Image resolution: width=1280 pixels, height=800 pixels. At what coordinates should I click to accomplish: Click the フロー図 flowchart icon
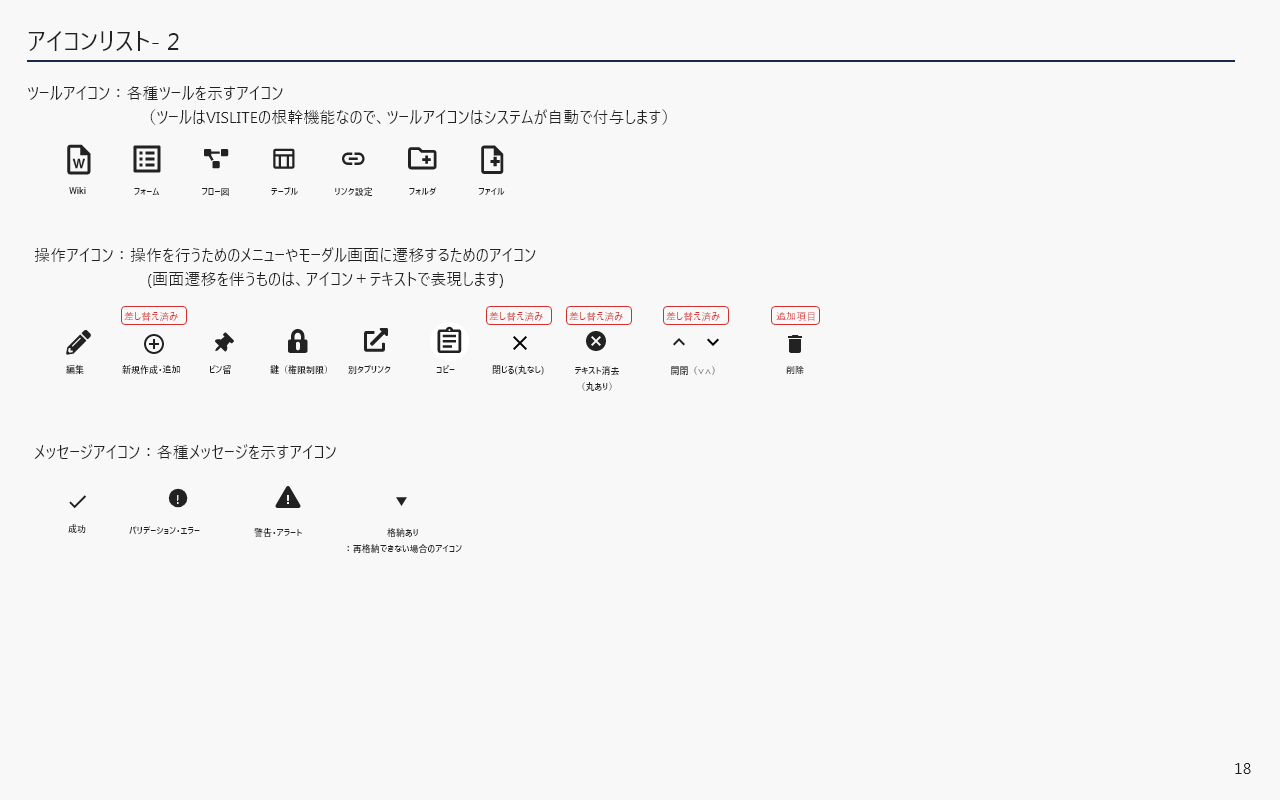point(216,158)
